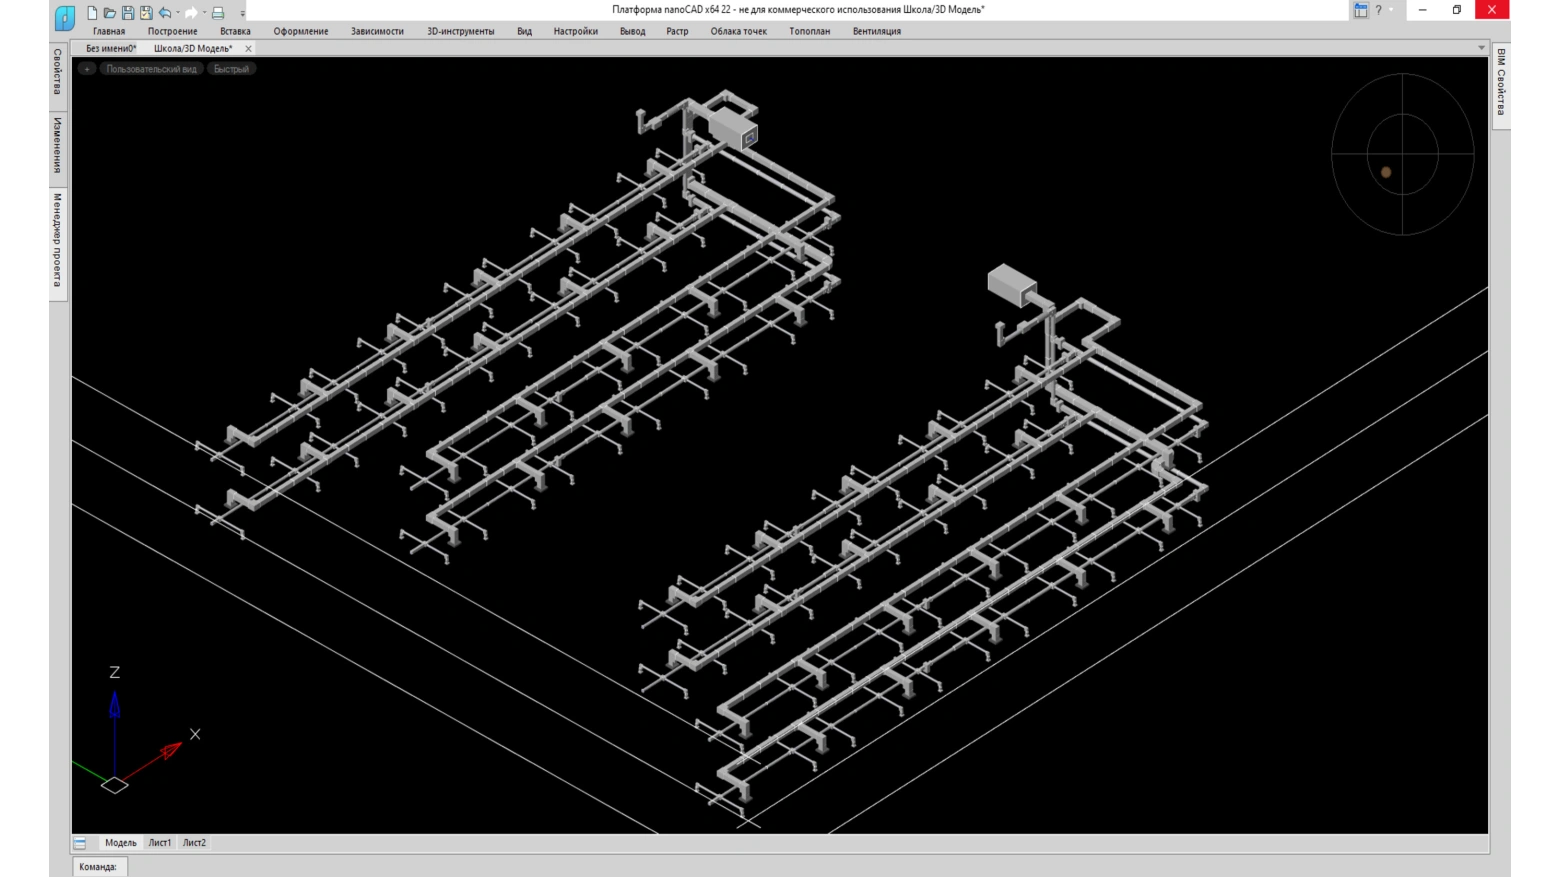The width and height of the screenshot is (1560, 877).
Task: Expand the document tabs list arrow
Action: 1481,48
